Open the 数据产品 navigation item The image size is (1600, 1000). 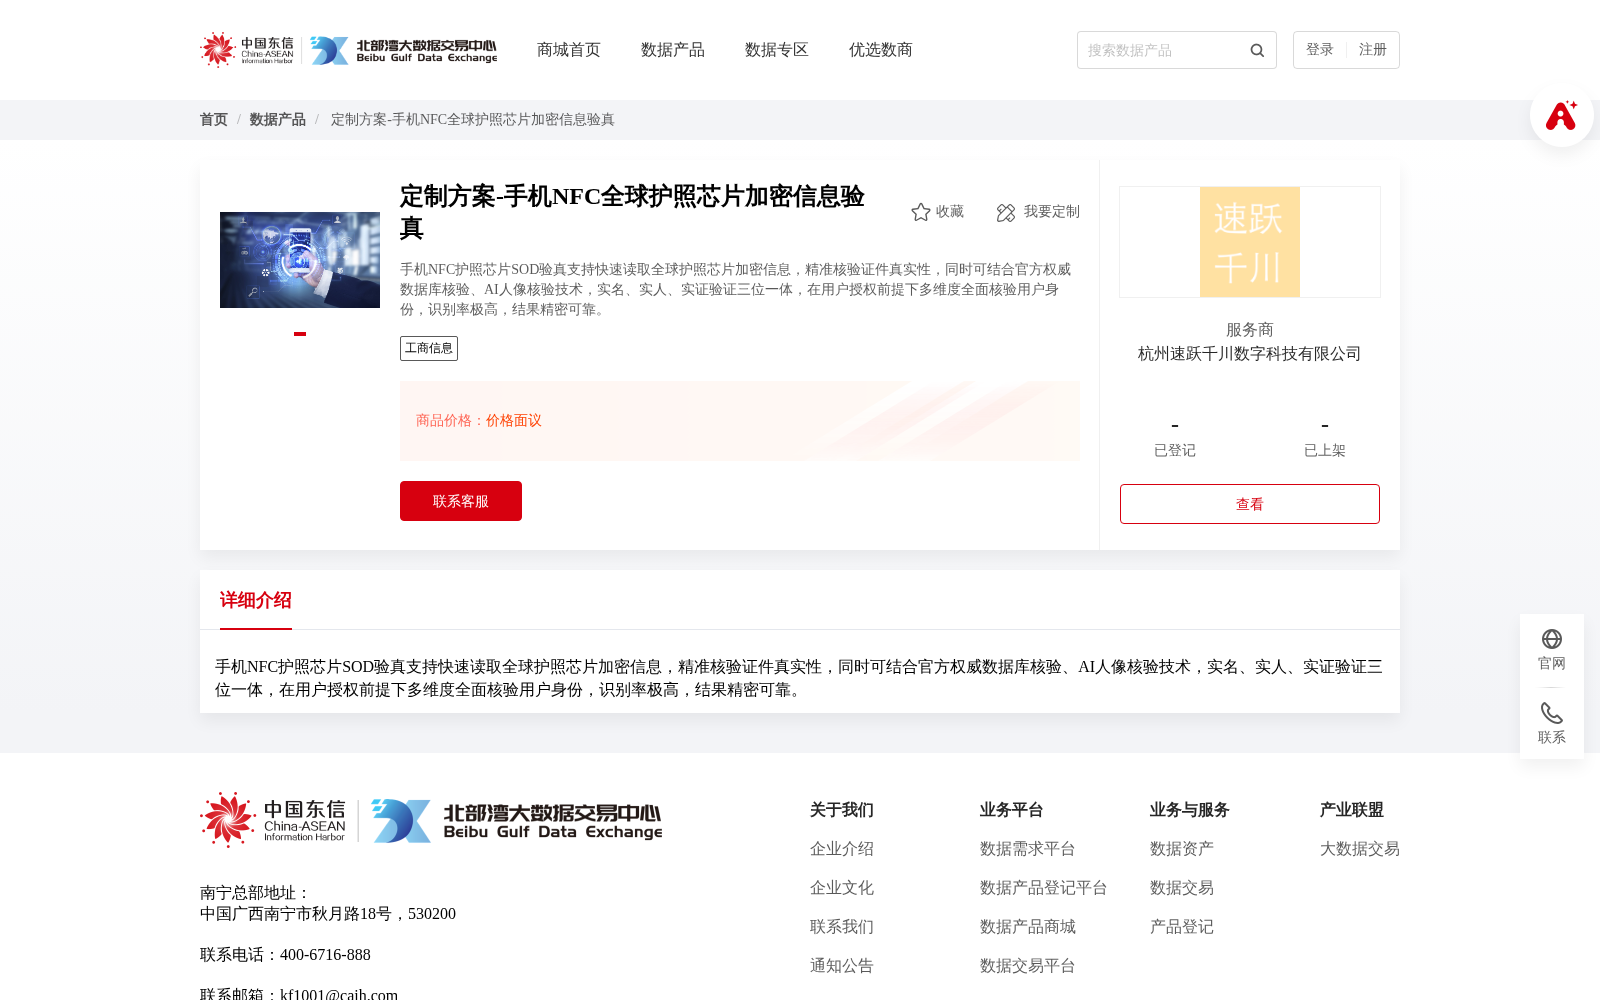[673, 50]
